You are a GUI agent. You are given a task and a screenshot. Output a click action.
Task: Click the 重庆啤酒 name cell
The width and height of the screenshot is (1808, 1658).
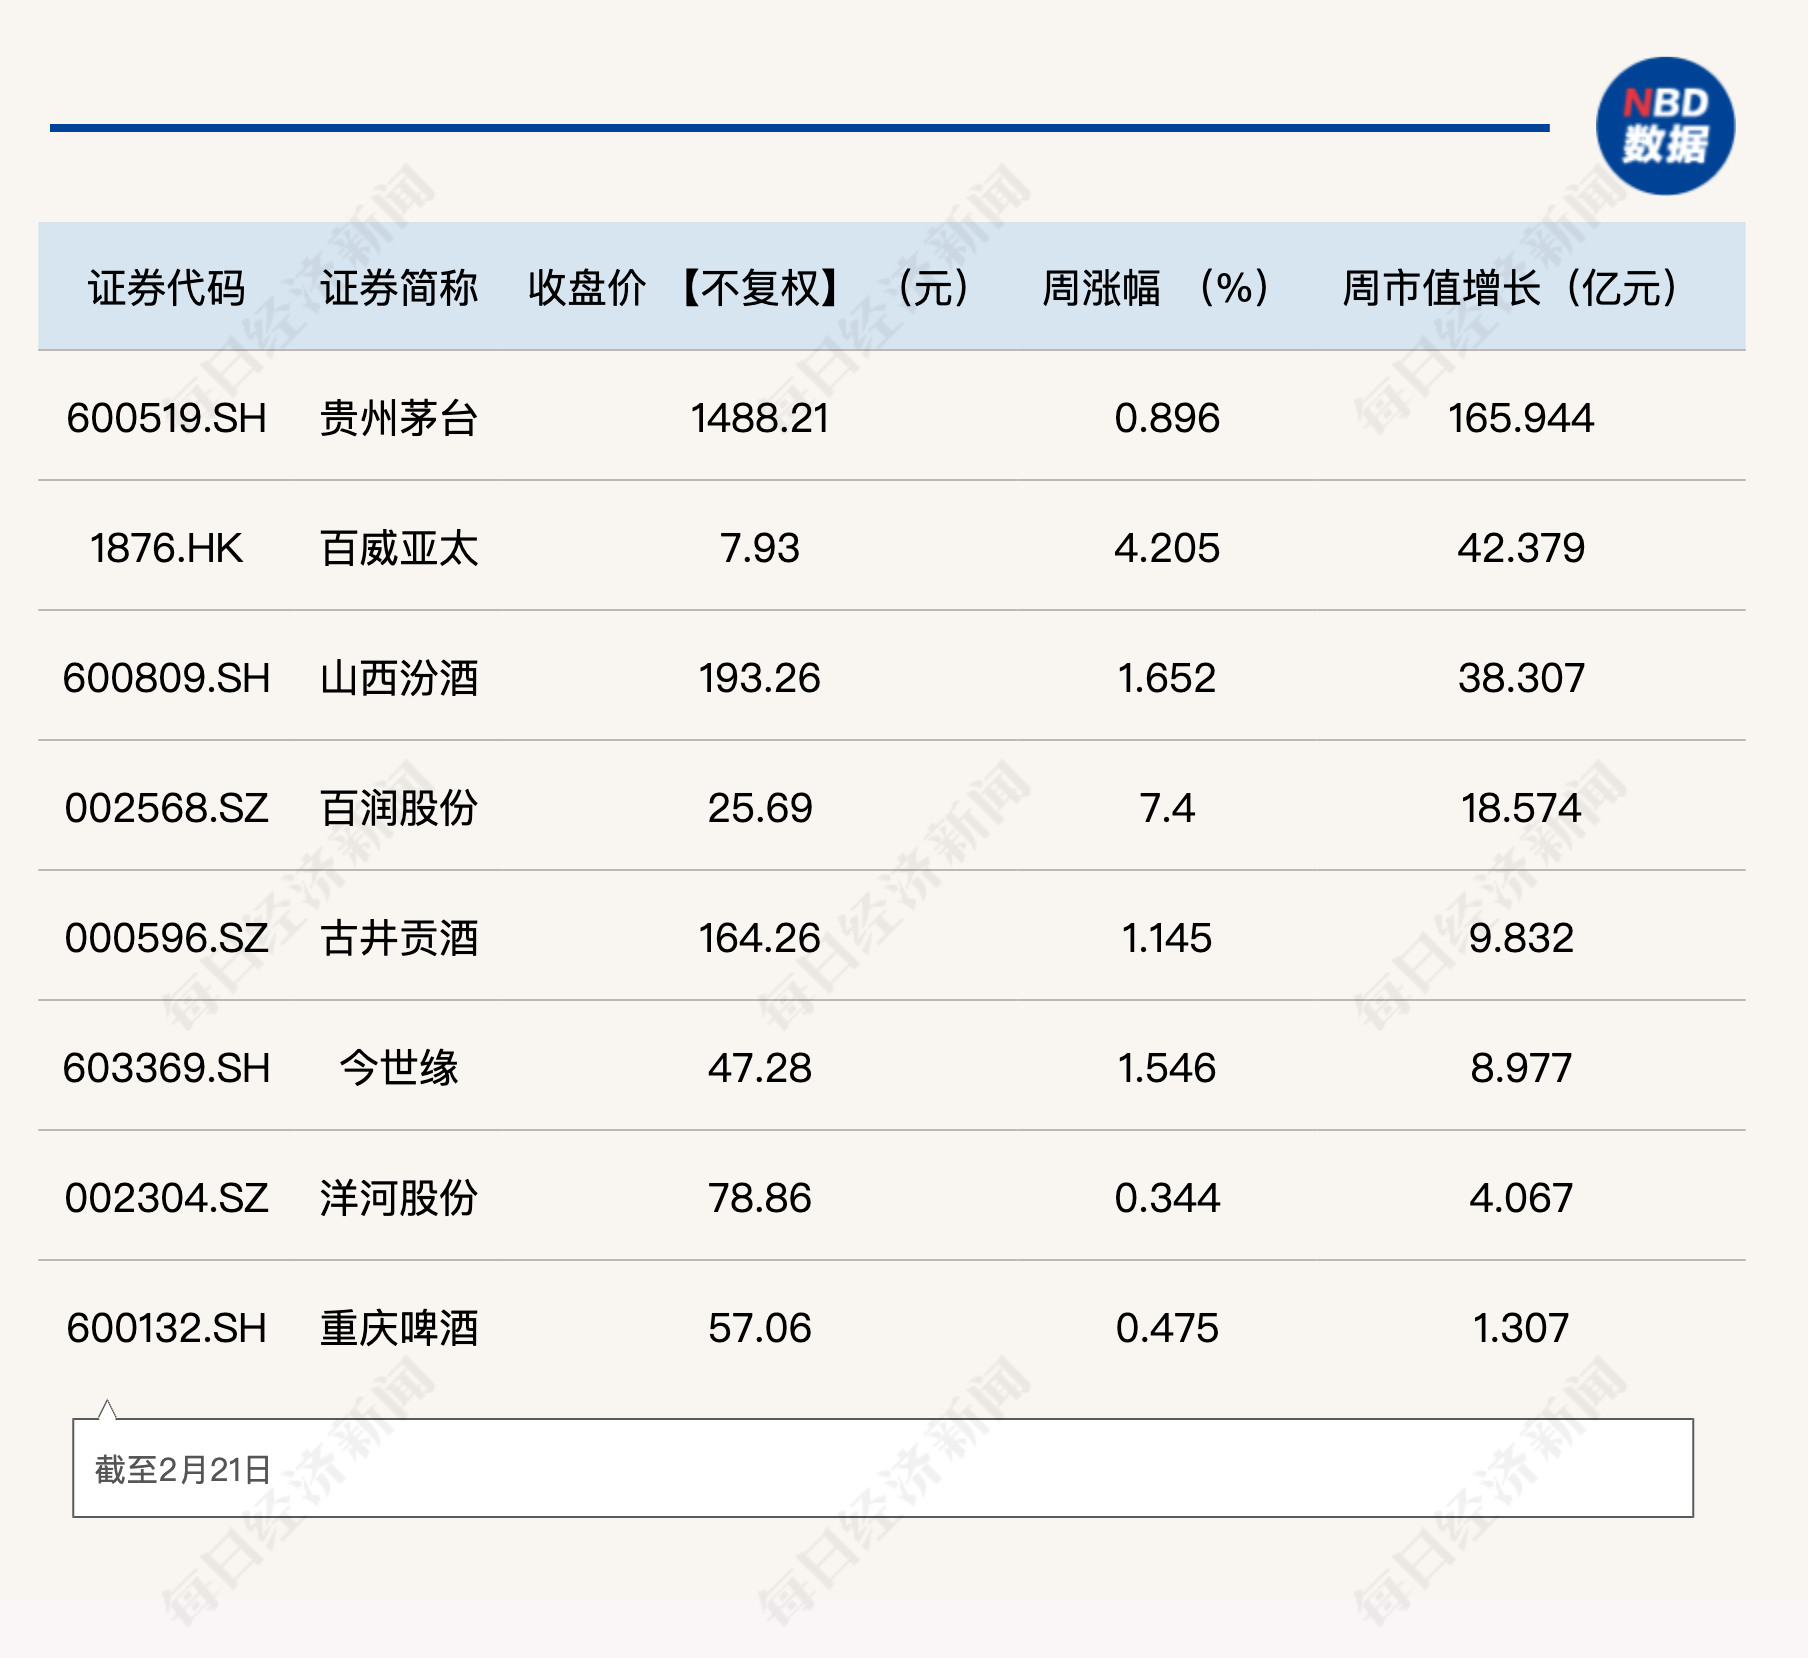point(399,1328)
